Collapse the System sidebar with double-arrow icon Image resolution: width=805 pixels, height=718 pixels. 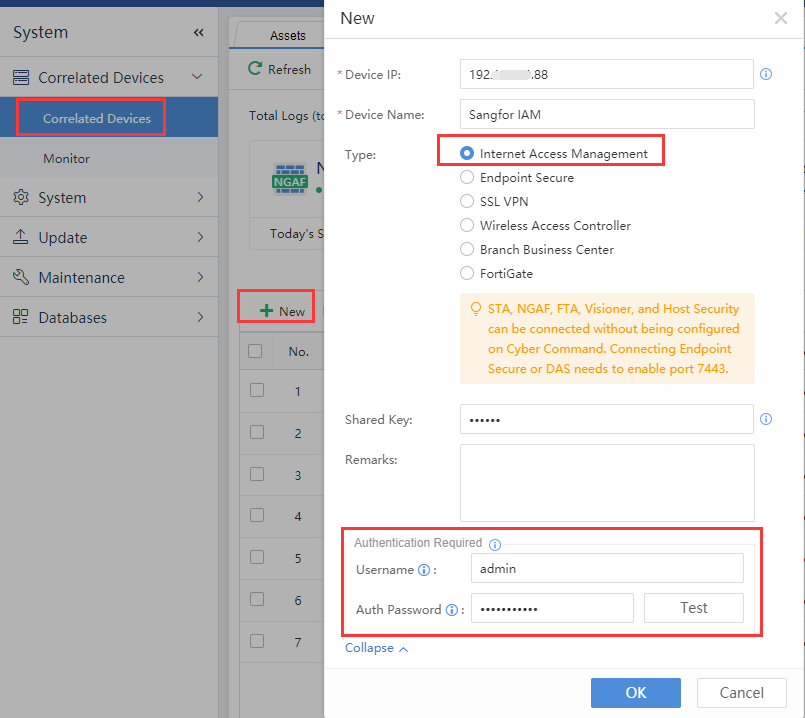[x=198, y=33]
